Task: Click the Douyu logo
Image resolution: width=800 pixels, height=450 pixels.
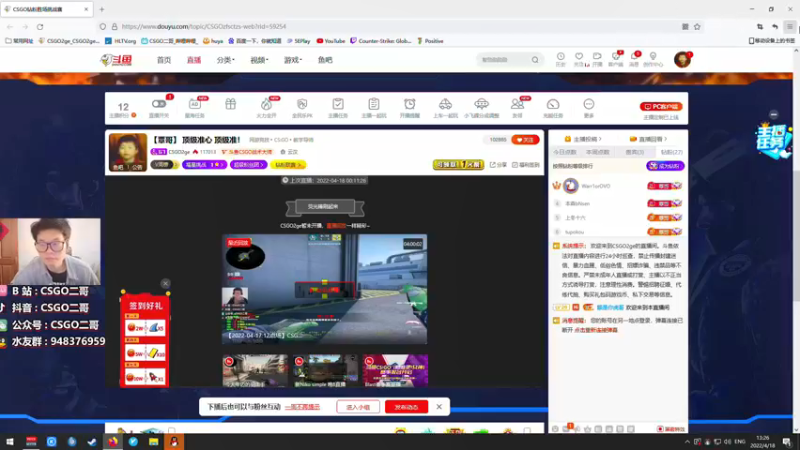Action: pos(116,60)
